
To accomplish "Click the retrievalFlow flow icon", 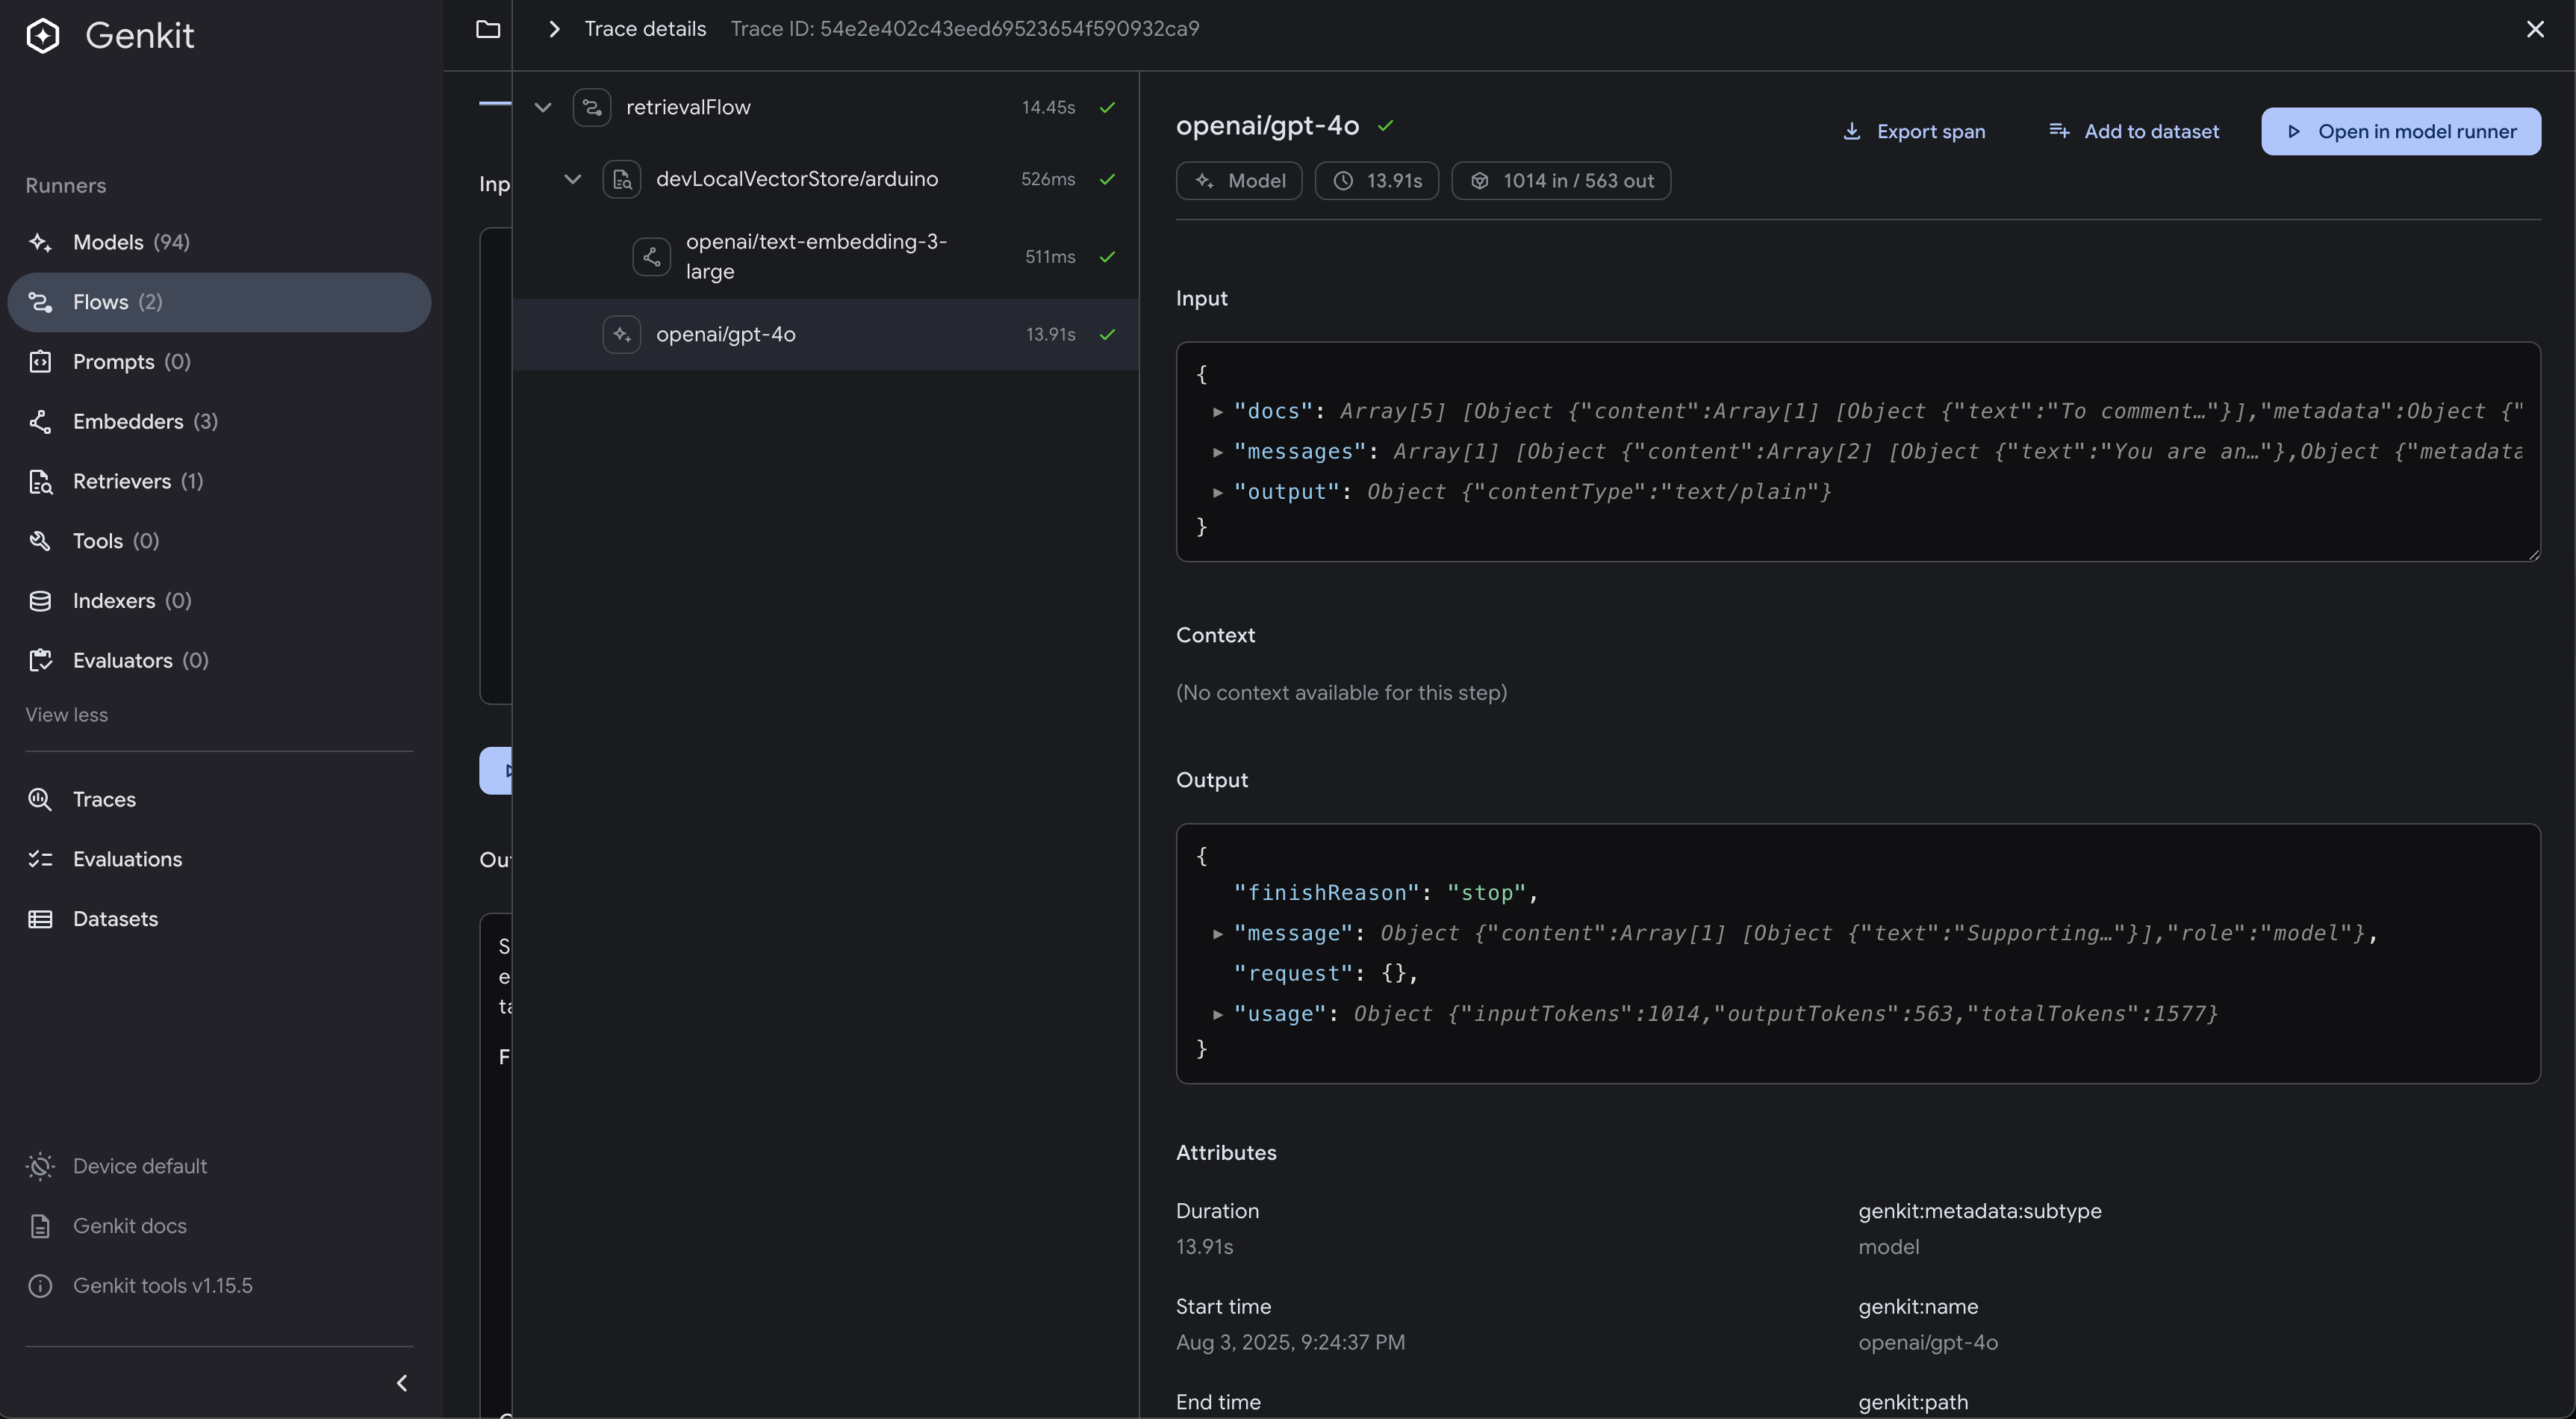I will [592, 107].
